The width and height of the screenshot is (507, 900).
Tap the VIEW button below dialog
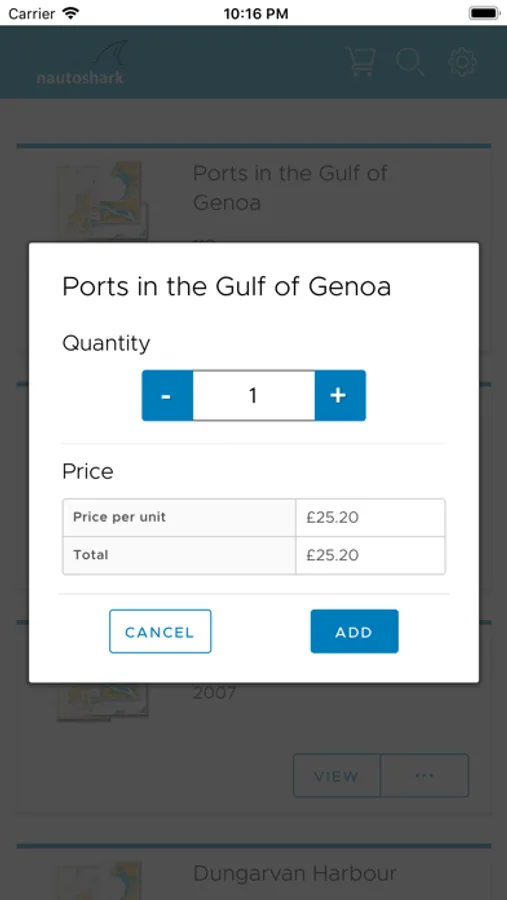coord(336,776)
